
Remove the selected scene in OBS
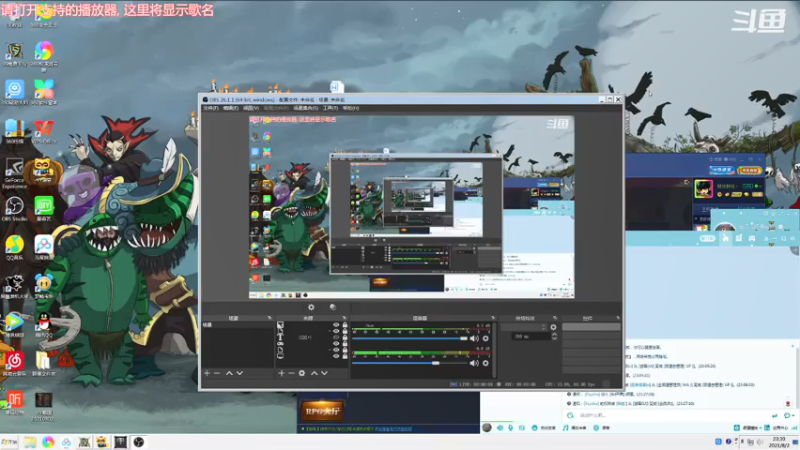[x=217, y=373]
